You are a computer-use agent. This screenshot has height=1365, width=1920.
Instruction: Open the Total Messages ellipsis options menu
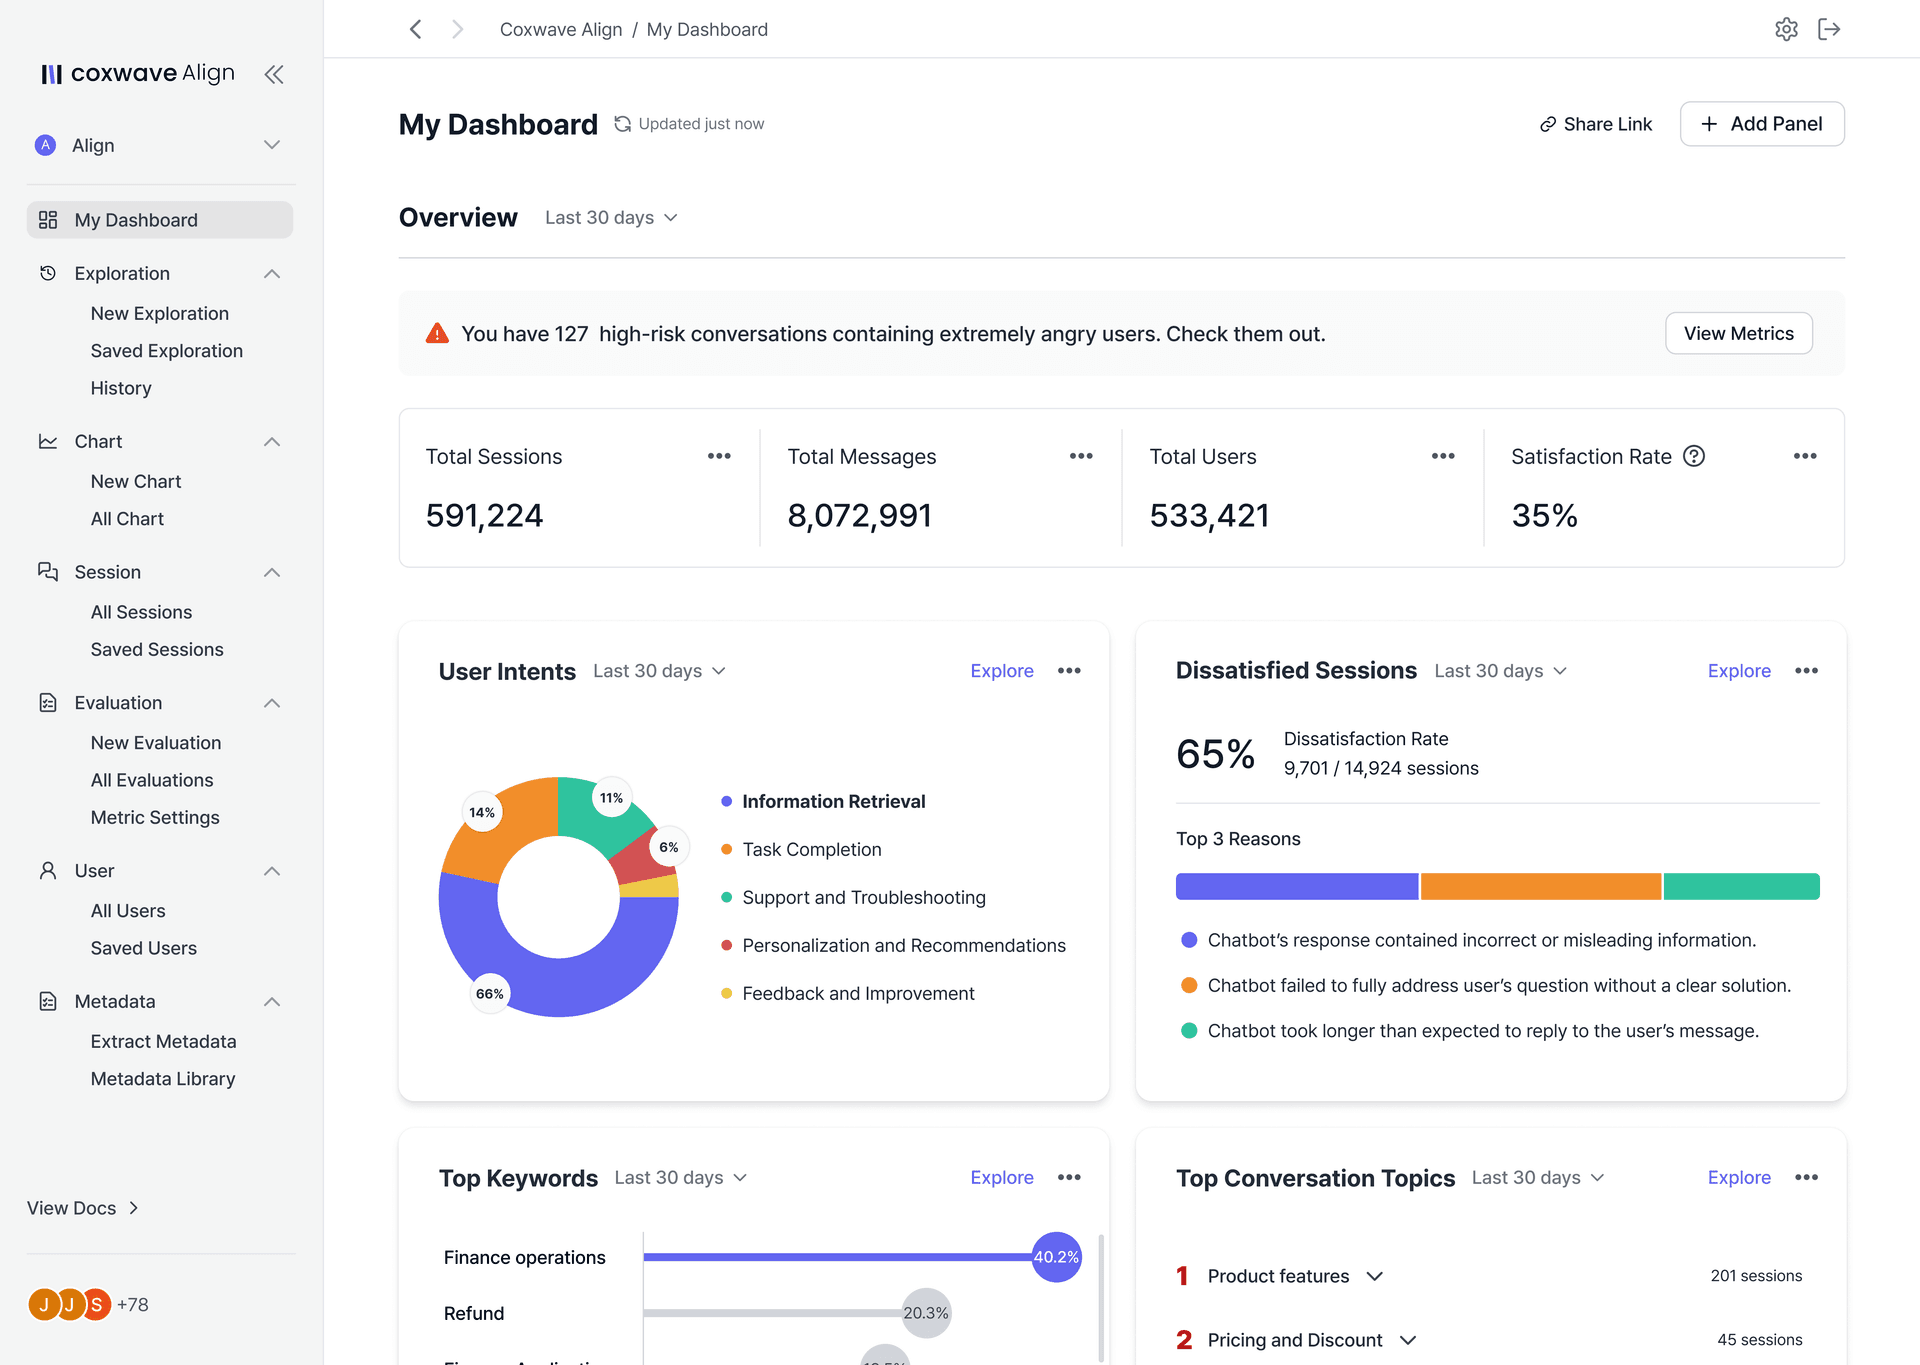click(x=1081, y=455)
